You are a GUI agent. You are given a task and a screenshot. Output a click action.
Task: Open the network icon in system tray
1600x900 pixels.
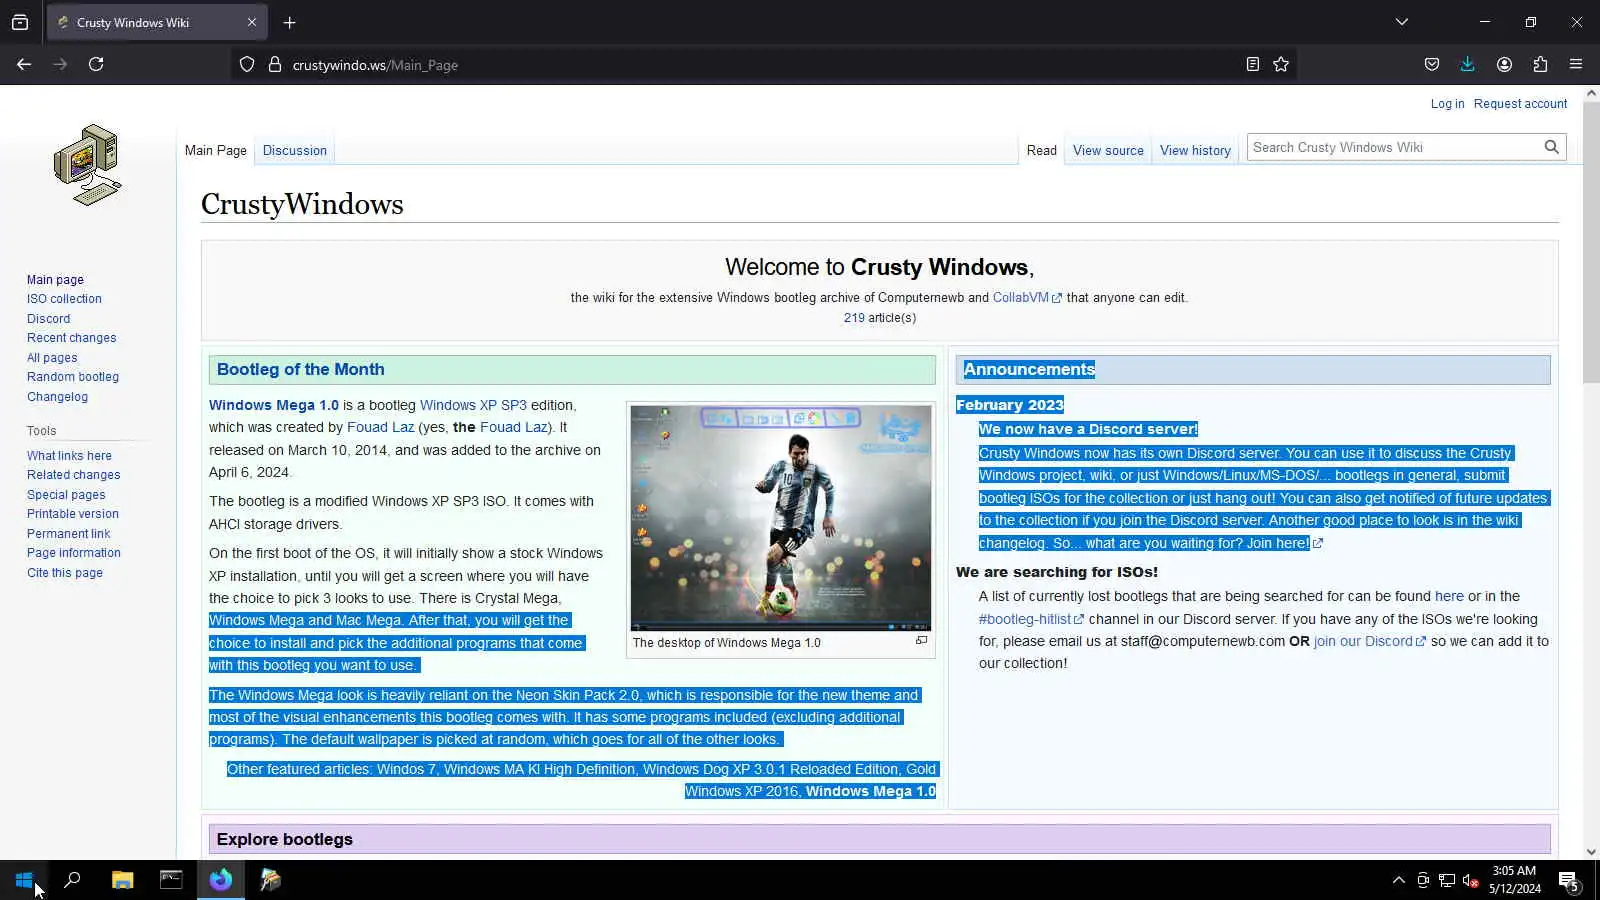point(1447,880)
